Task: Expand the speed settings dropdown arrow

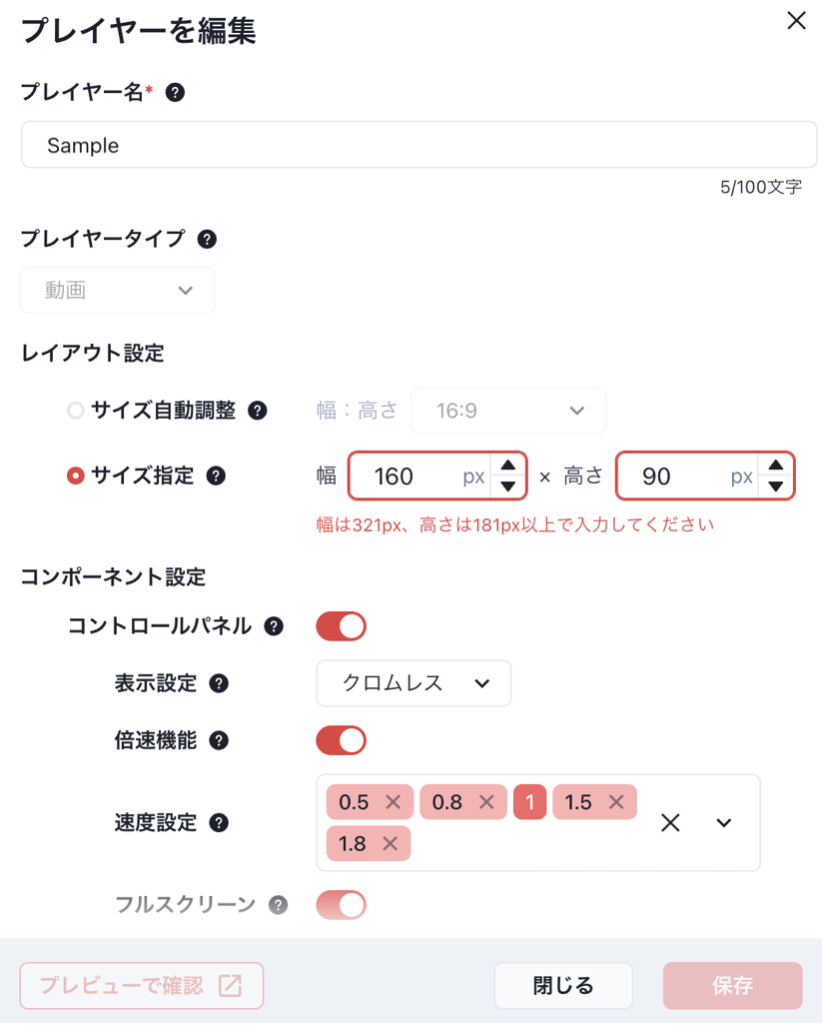Action: 724,823
